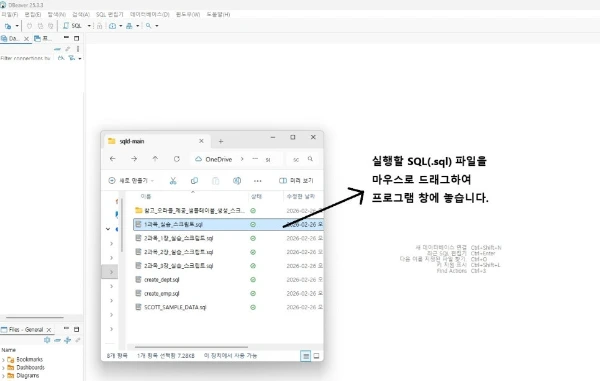
Task: Collapse all in the Files panel
Action: (57, 340)
